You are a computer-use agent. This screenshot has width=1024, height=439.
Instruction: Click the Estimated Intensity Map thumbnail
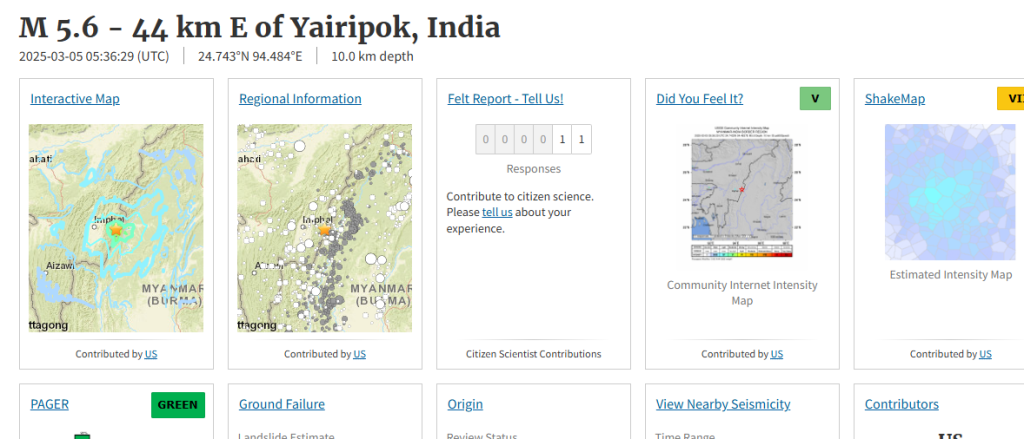pos(950,192)
